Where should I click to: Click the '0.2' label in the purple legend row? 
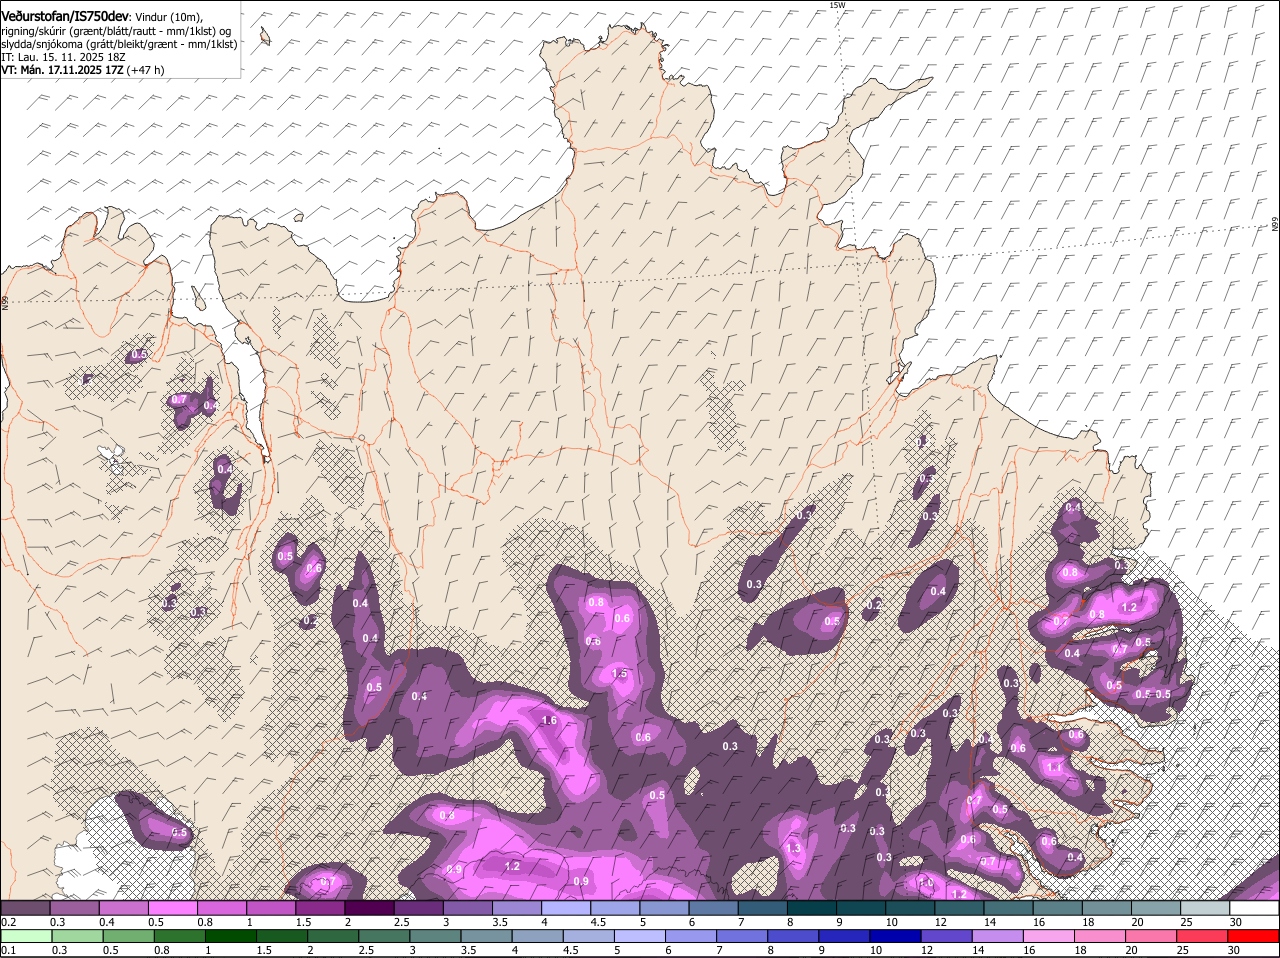(x=8, y=921)
